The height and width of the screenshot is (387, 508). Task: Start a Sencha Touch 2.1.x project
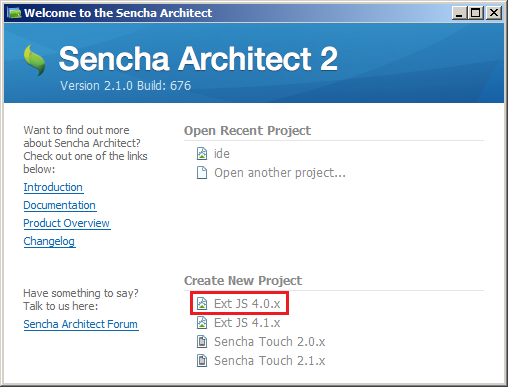[270, 361]
